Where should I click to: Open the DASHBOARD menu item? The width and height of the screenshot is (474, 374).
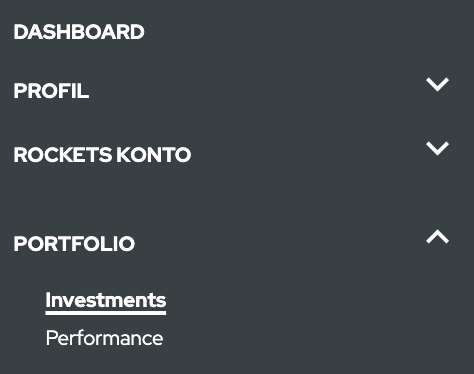point(79,32)
